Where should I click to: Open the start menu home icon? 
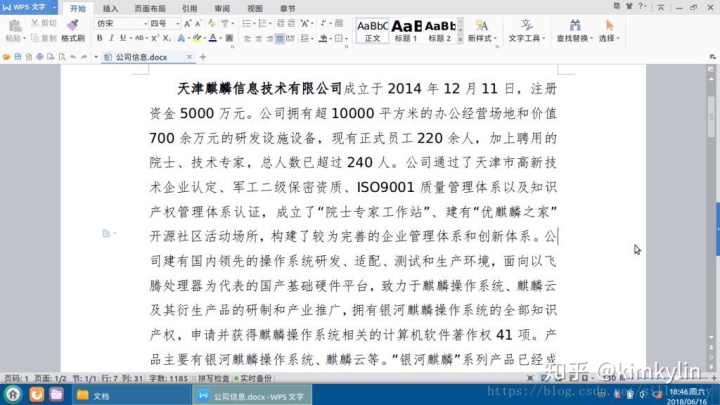coord(13,394)
